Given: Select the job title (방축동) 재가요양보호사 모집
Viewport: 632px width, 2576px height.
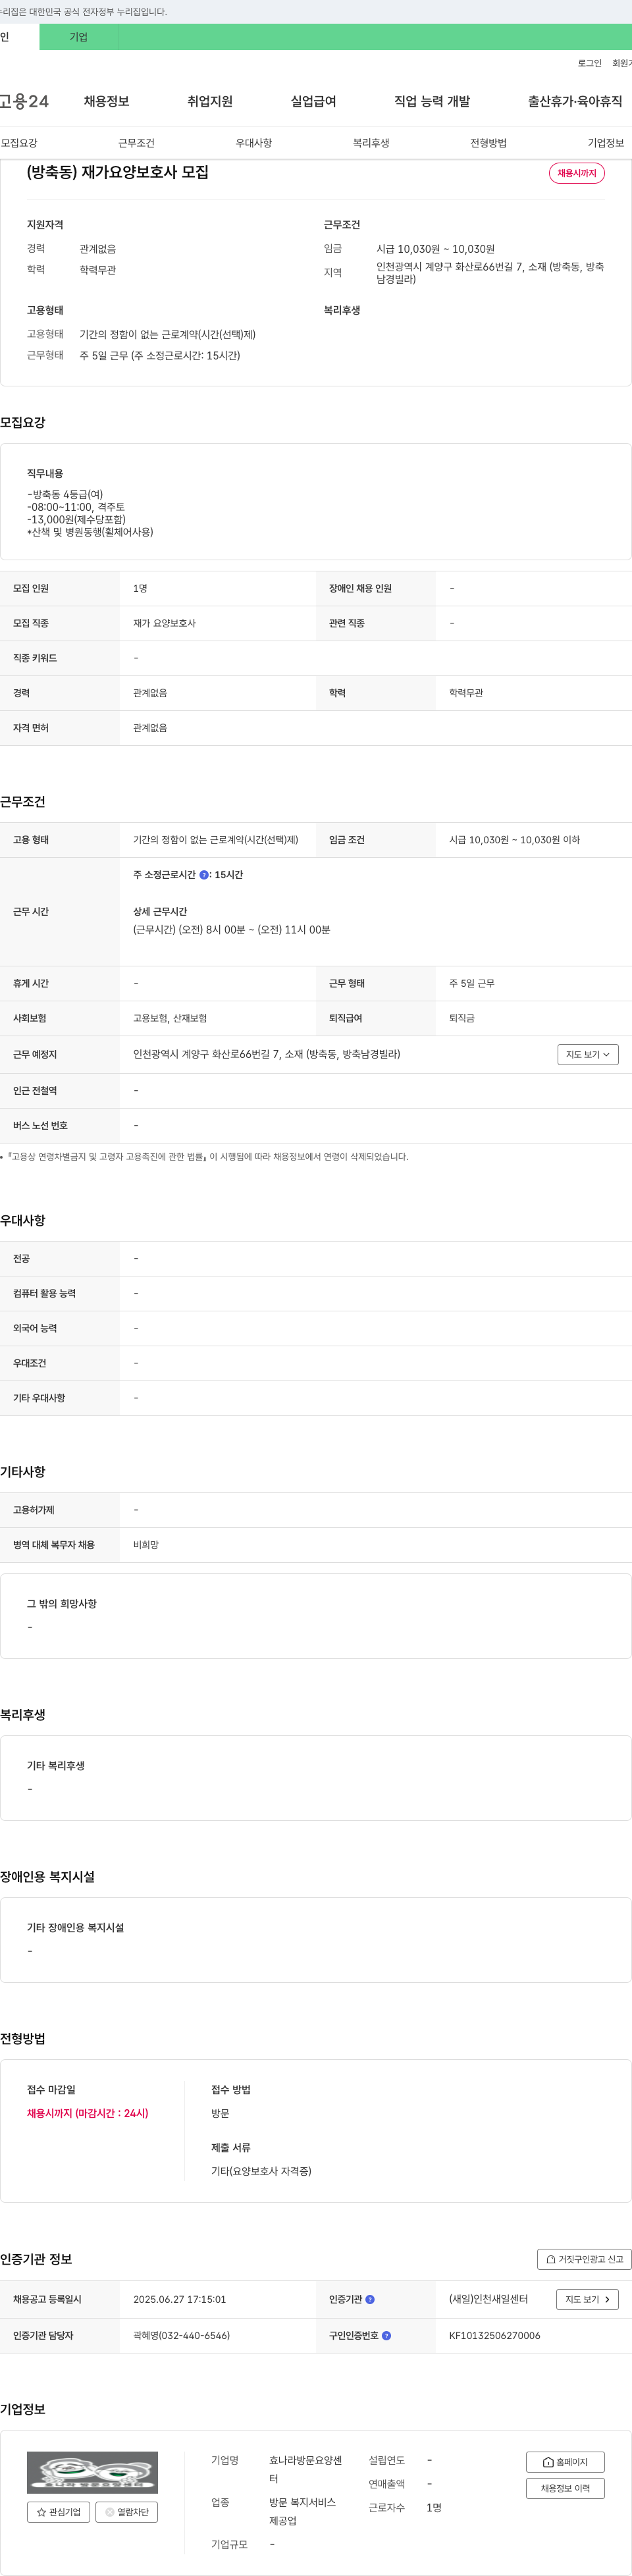Looking at the screenshot, I should tap(118, 172).
